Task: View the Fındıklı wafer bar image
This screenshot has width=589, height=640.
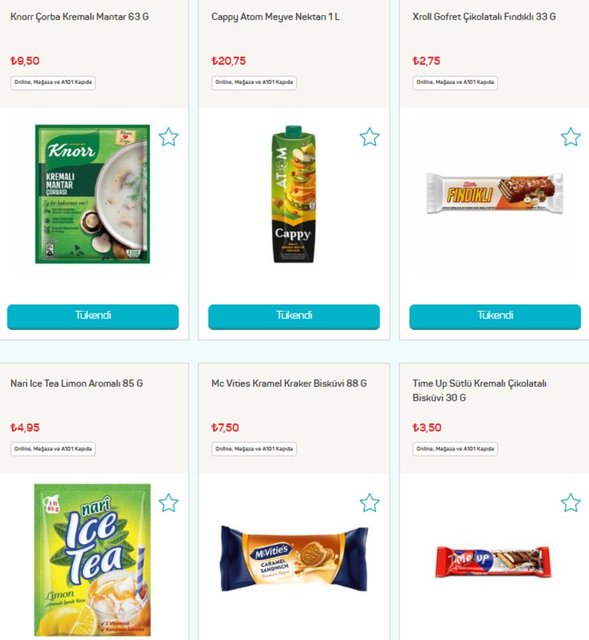Action: point(495,193)
